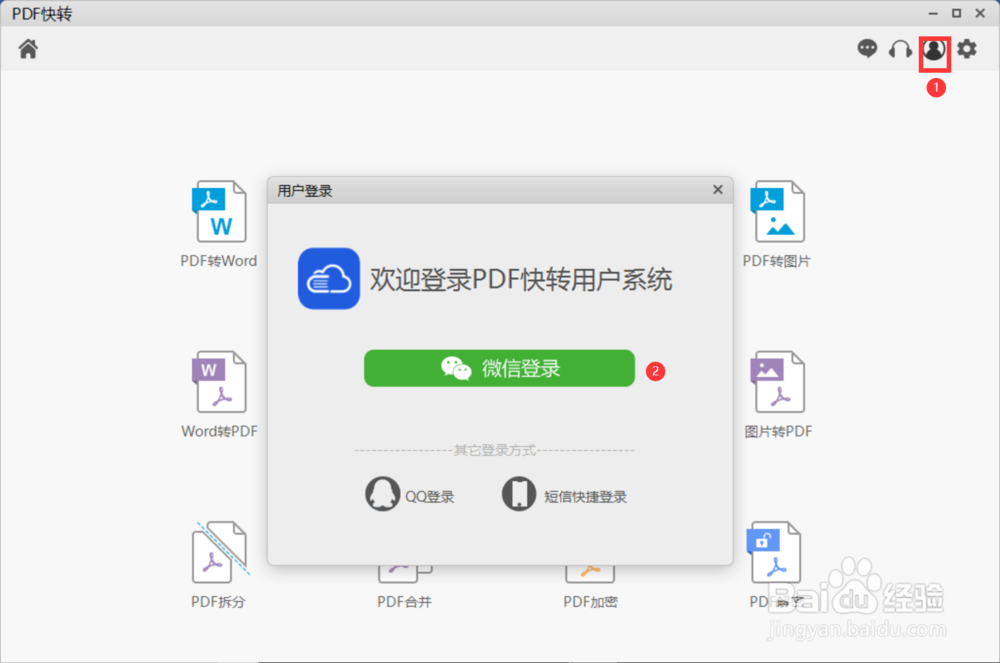Screen dimensions: 1000x663
Task: Choose 短信快捷登录 SMS quick login
Action: 565,493
